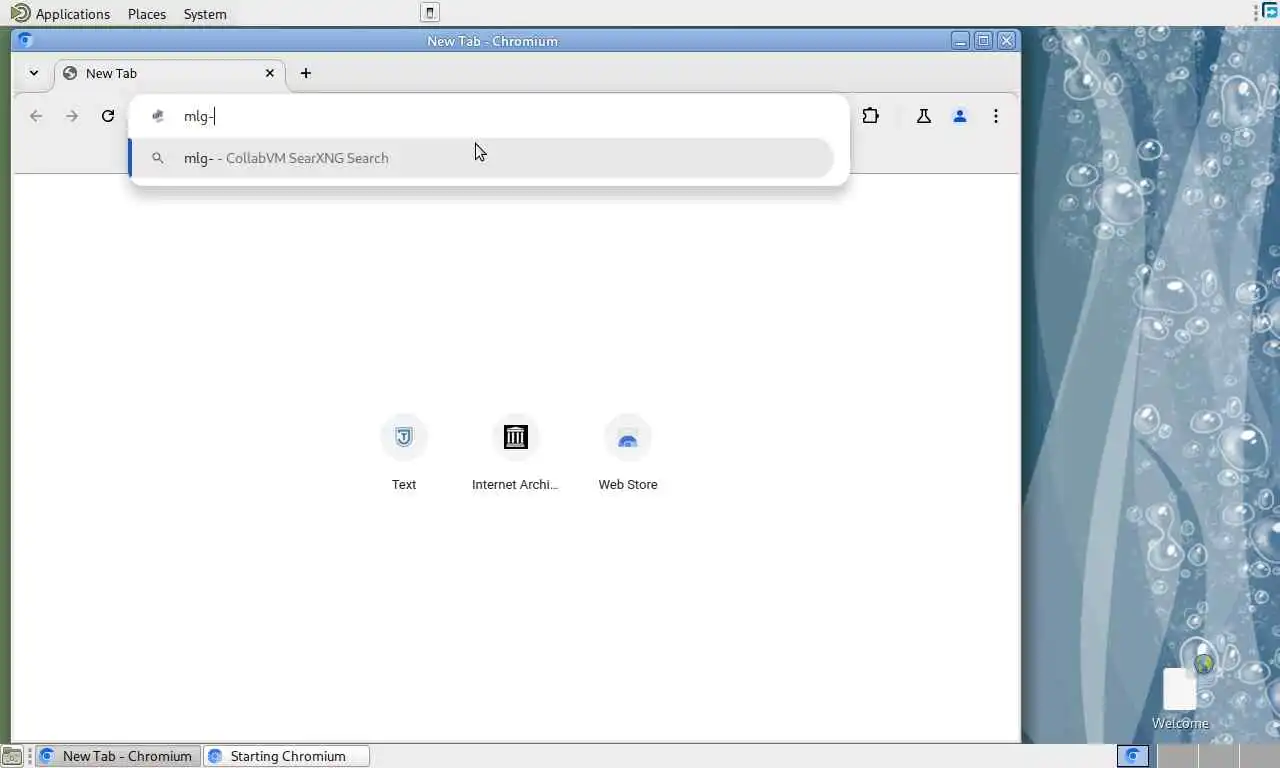Image resolution: width=1280 pixels, height=768 pixels.
Task: Expand the tab search dropdown arrow
Action: click(34, 73)
